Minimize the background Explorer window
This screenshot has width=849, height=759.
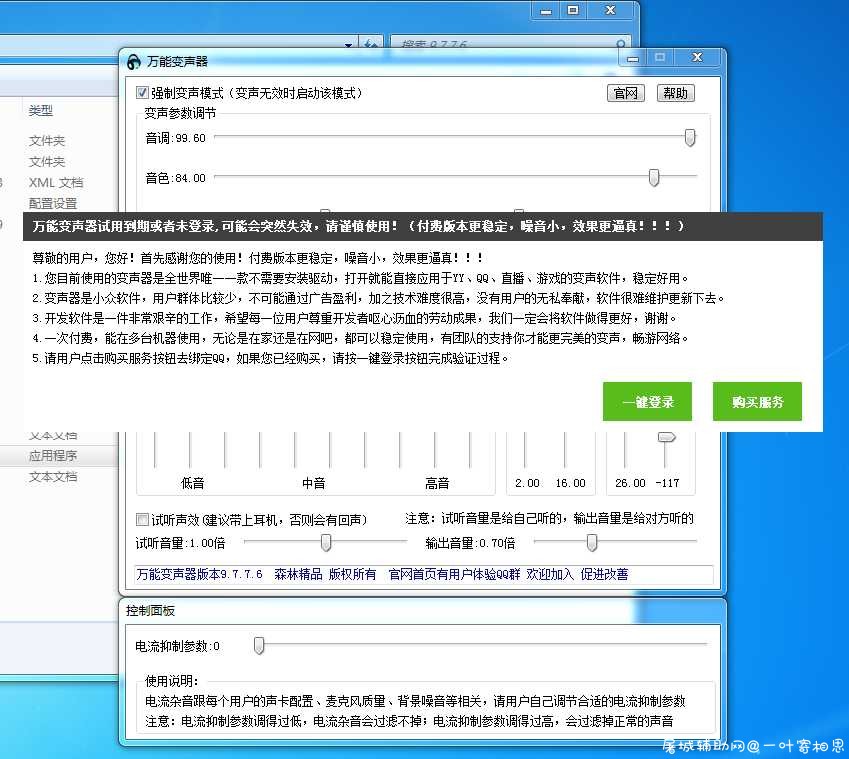tap(546, 11)
